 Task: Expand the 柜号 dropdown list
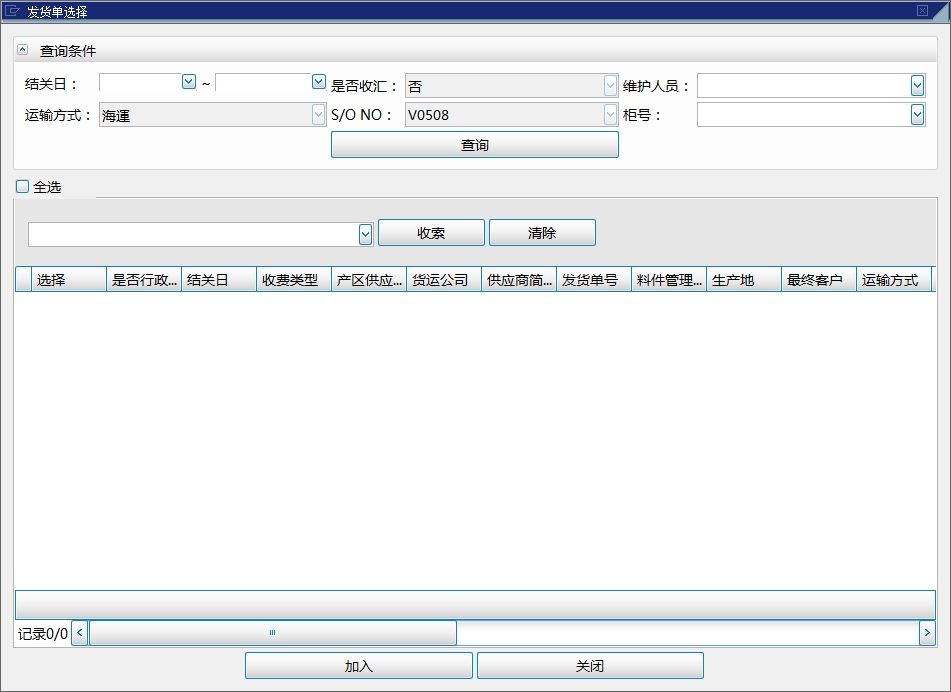[917, 115]
